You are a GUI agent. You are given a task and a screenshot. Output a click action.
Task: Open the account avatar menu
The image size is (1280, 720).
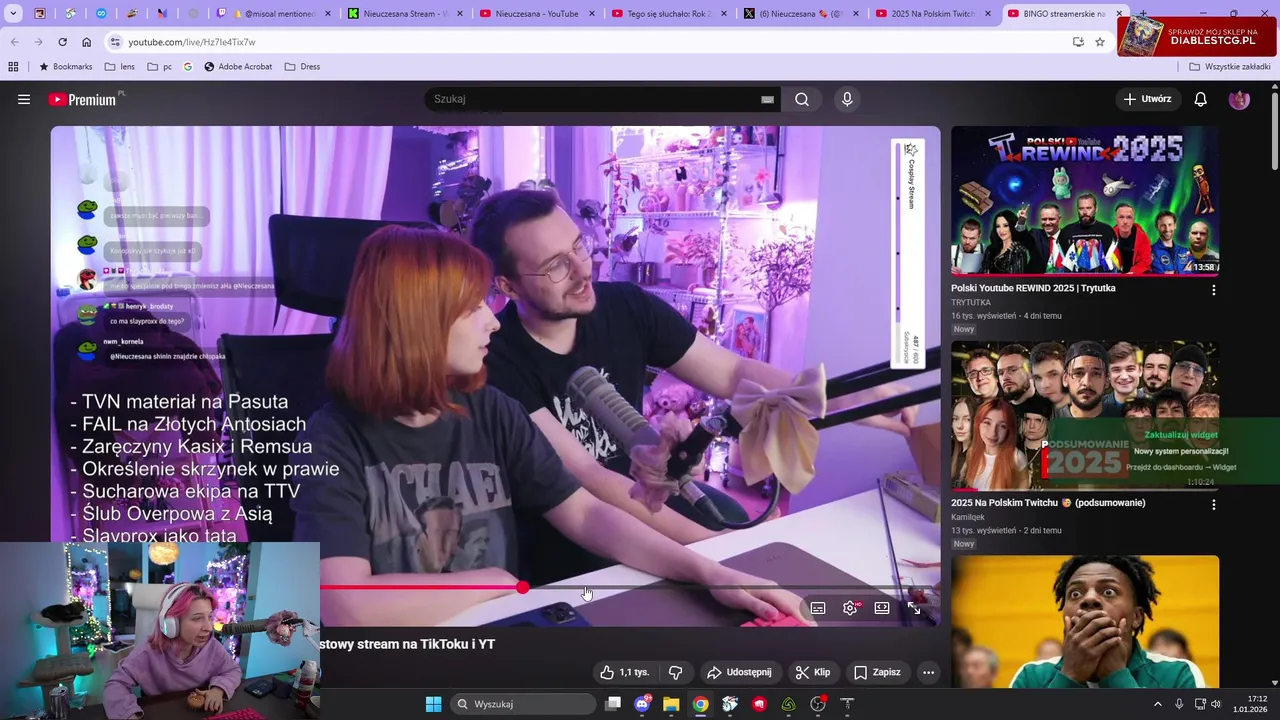pyautogui.click(x=1239, y=99)
